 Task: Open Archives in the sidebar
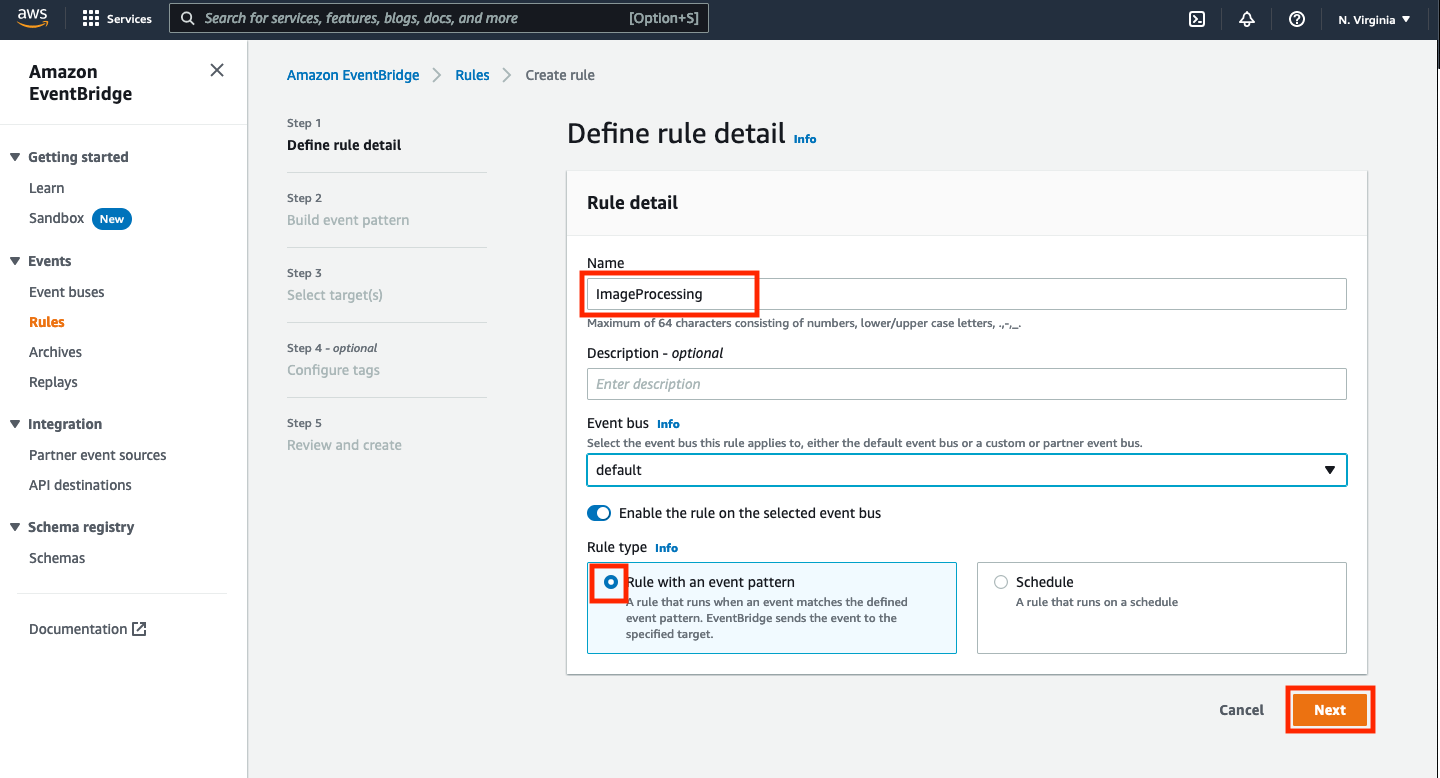click(x=55, y=352)
